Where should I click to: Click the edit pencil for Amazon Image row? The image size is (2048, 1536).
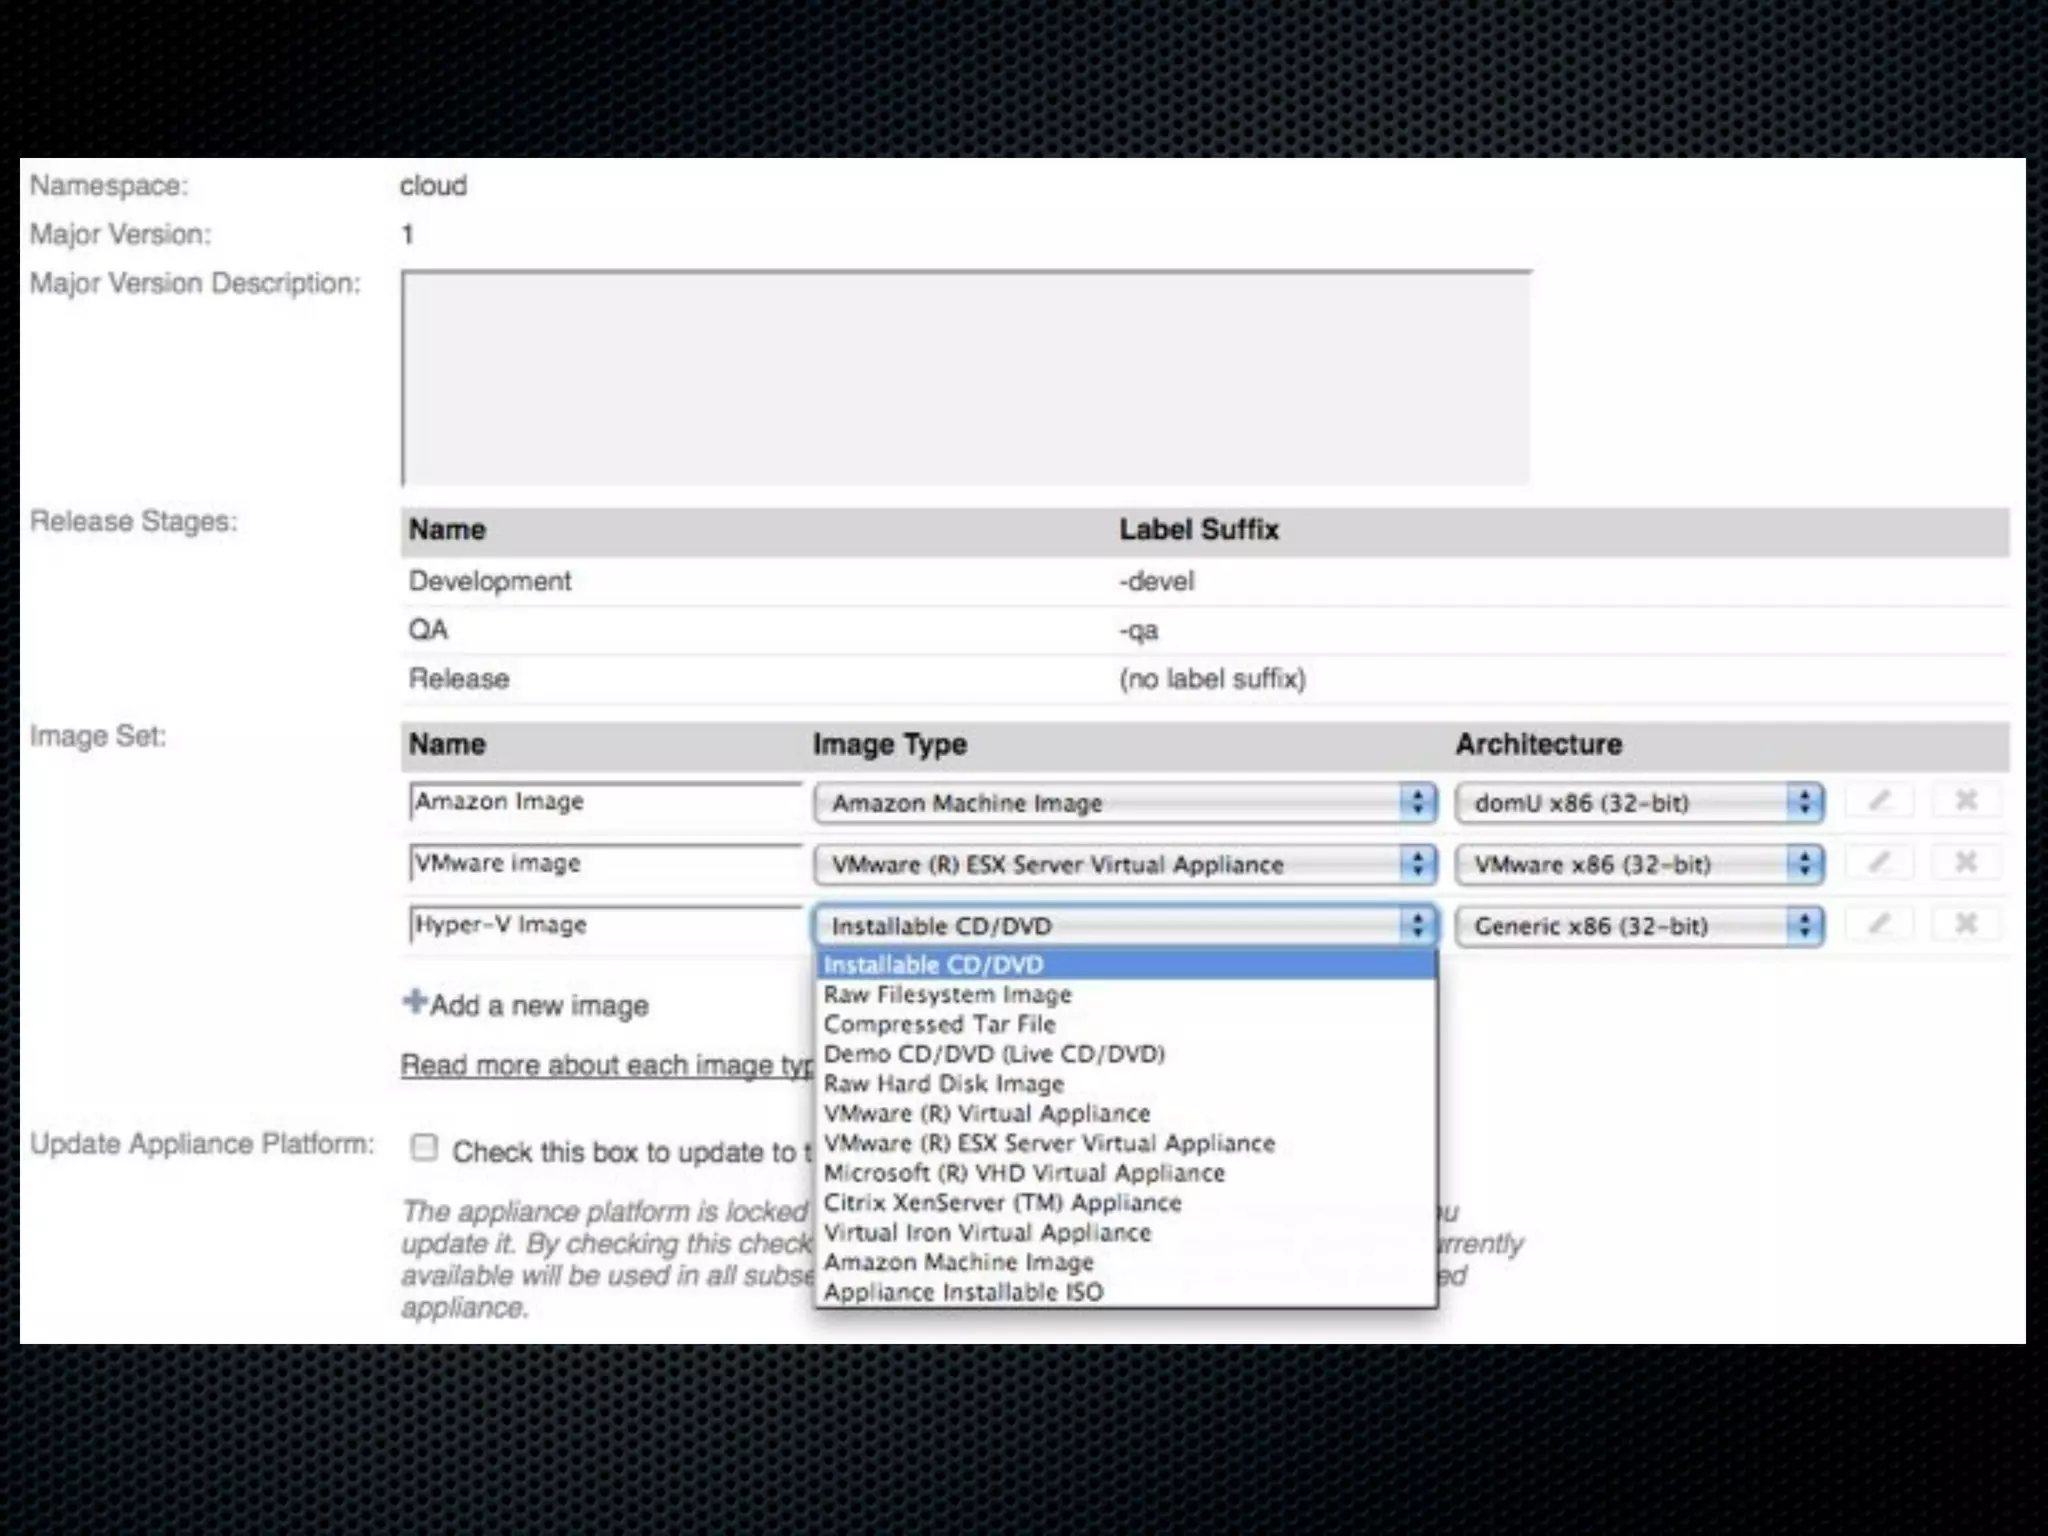pyautogui.click(x=1880, y=800)
